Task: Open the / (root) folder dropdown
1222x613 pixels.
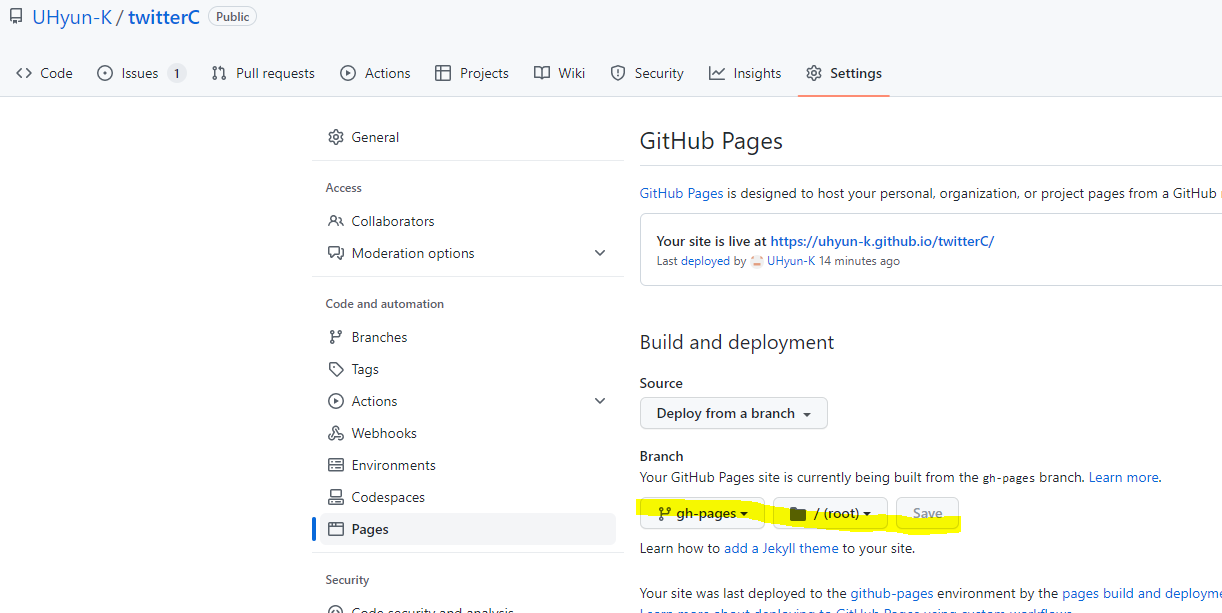Action: pyautogui.click(x=830, y=513)
